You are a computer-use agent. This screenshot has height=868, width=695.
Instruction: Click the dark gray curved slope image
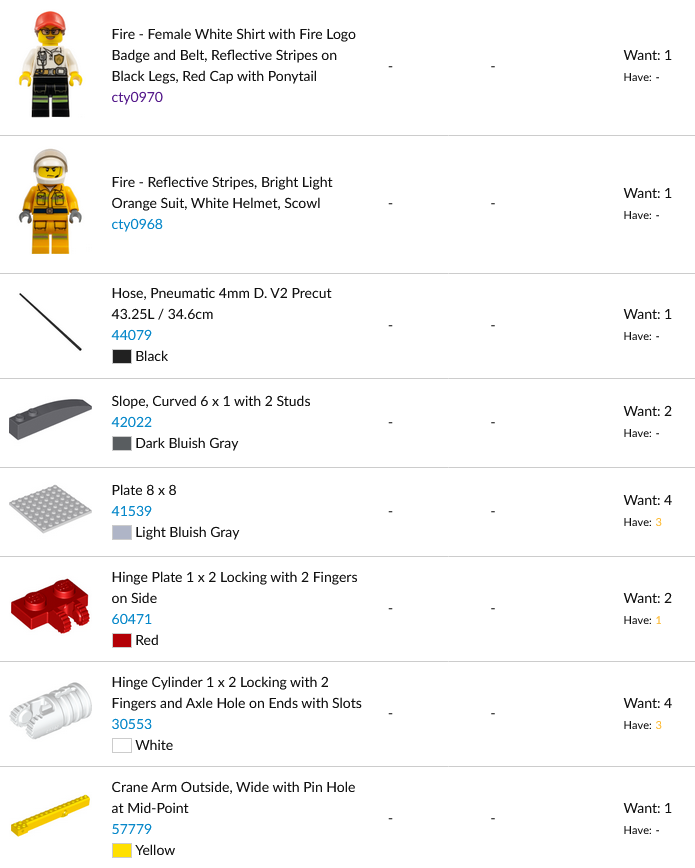[50, 420]
